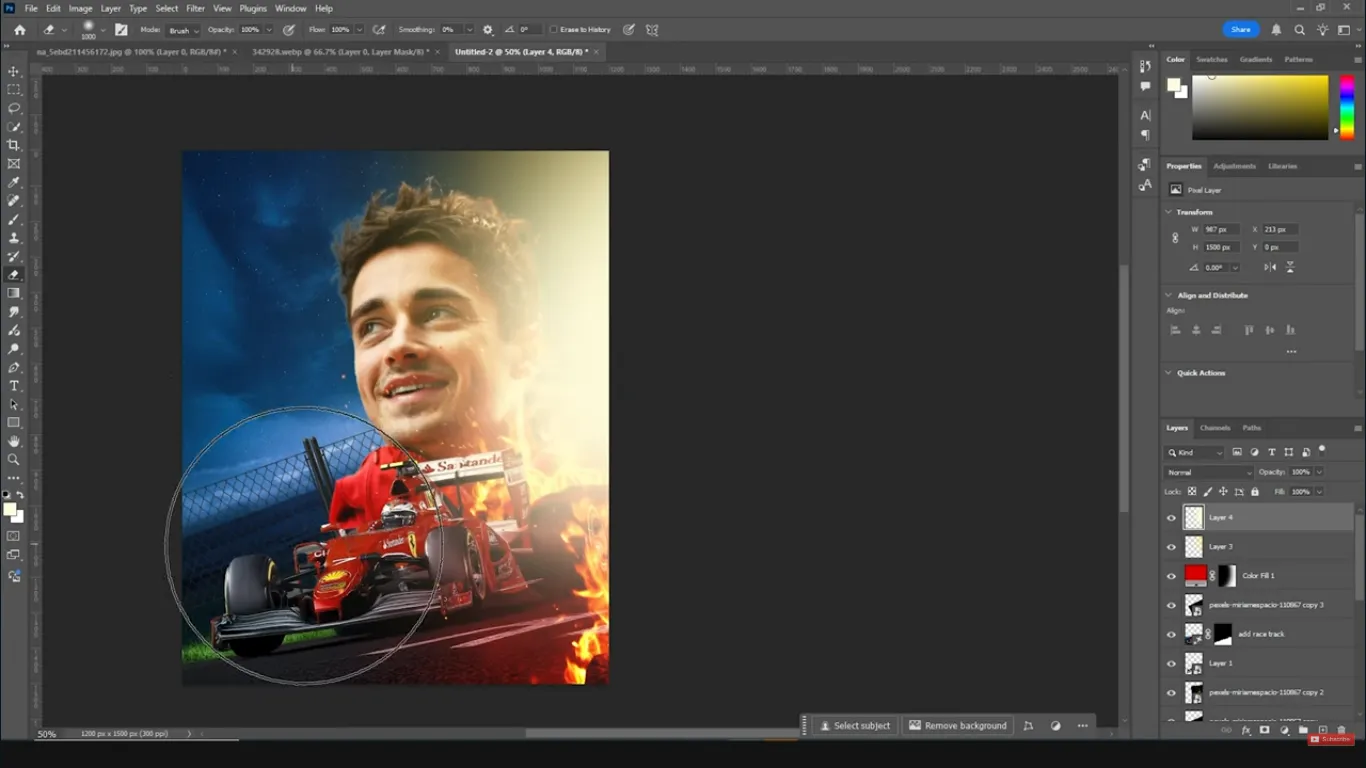The width and height of the screenshot is (1366, 768).
Task: Select the Brush tool in toolbar
Action: (x=14, y=219)
